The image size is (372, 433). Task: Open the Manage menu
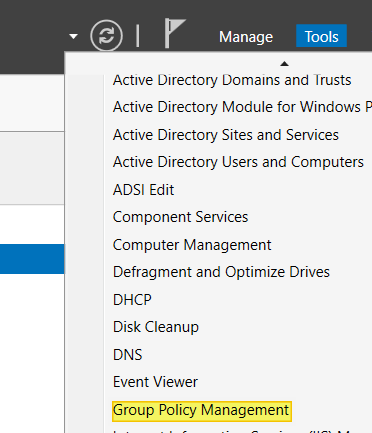(x=246, y=37)
